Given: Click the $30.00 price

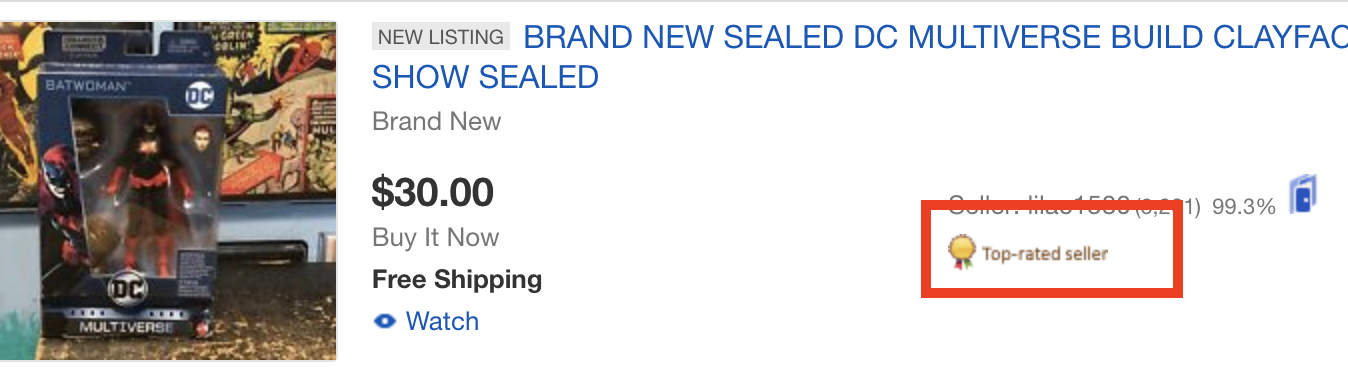Looking at the screenshot, I should pos(432,192).
